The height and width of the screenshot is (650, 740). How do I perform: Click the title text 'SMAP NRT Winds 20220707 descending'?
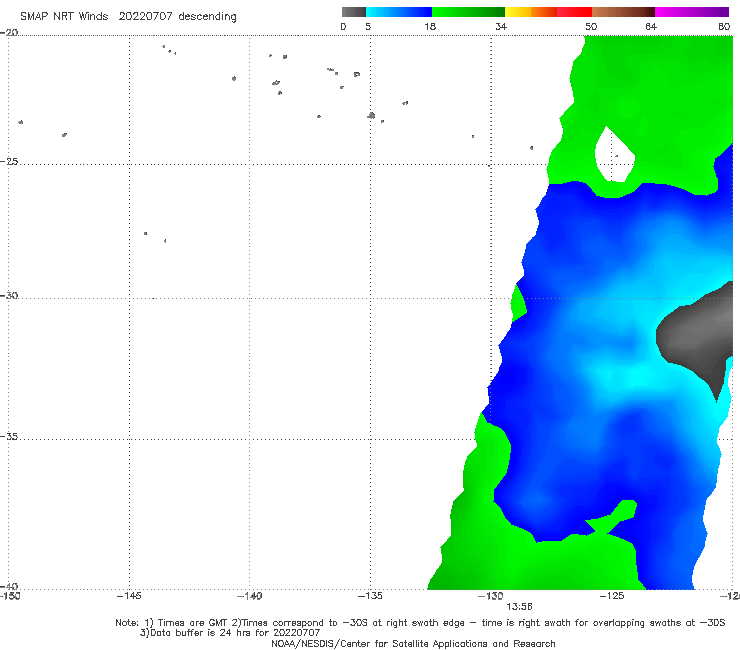128,16
